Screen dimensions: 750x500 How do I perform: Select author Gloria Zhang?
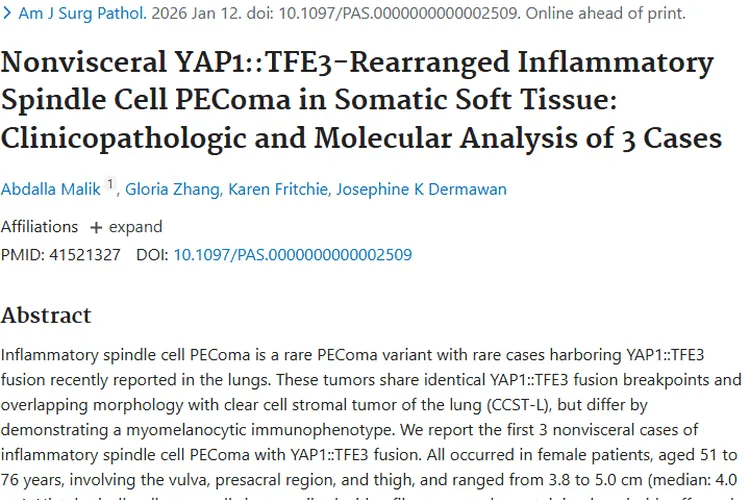(170, 189)
